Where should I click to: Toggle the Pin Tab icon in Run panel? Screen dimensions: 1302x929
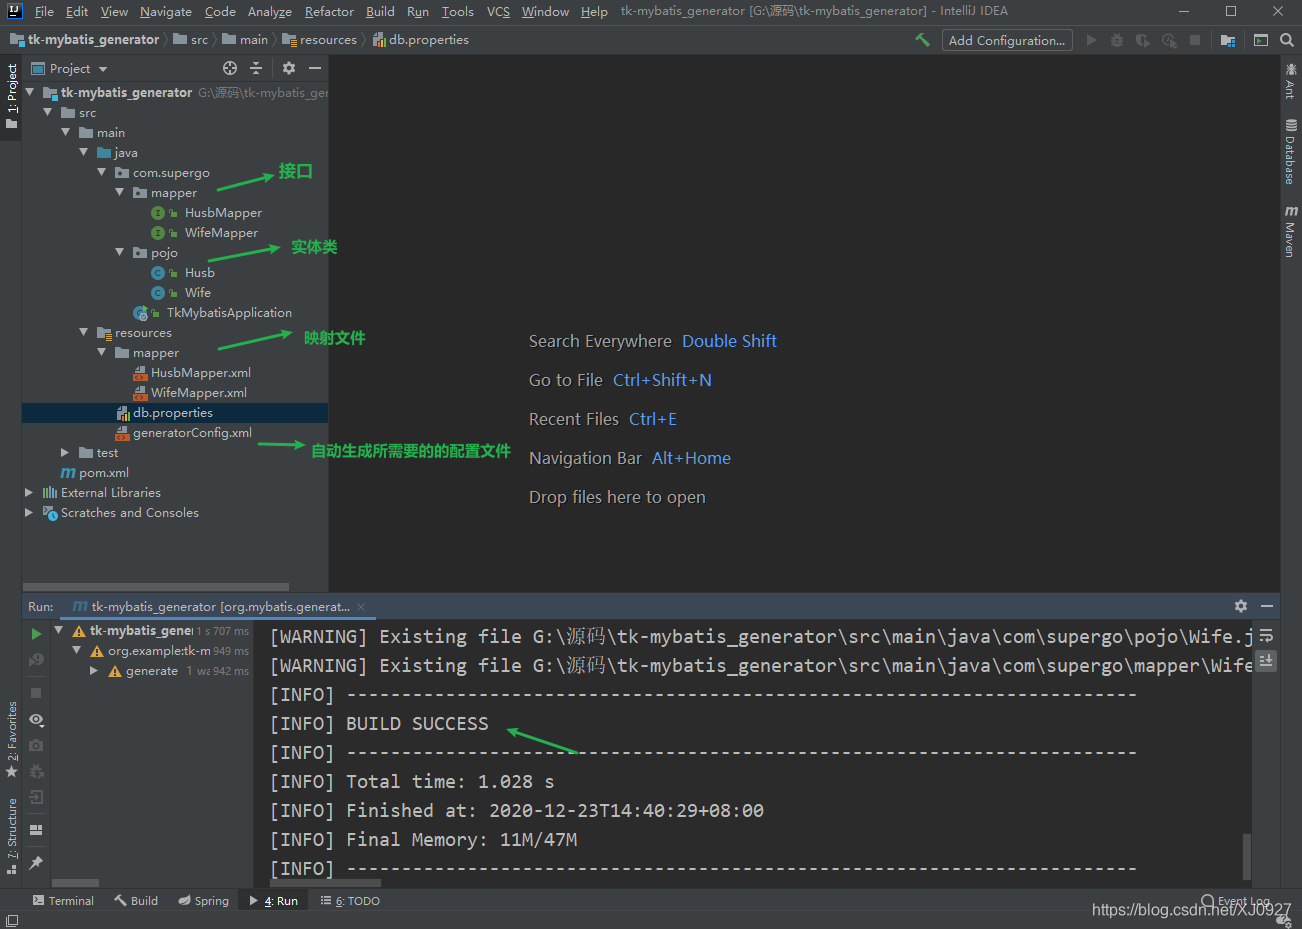36,862
